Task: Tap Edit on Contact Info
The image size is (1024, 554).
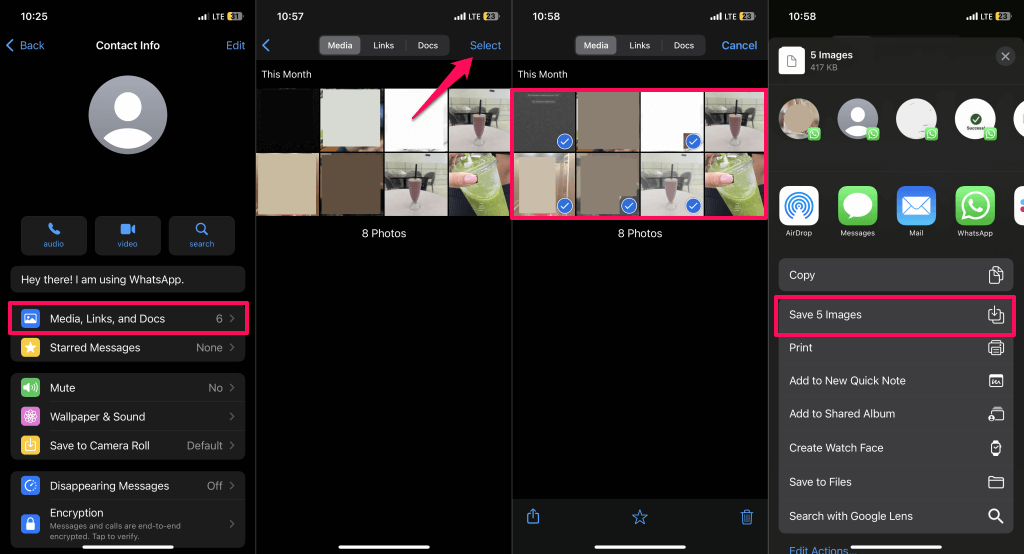Action: [235, 45]
